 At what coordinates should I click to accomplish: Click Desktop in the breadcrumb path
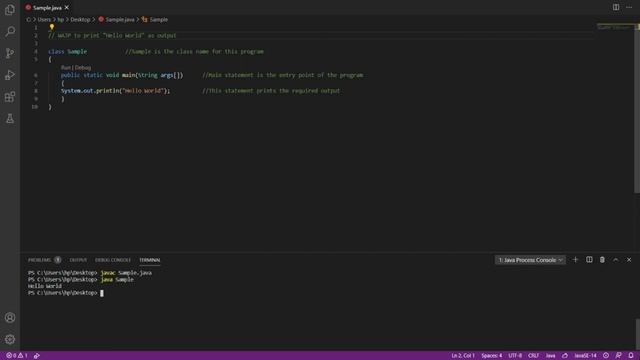click(80, 20)
